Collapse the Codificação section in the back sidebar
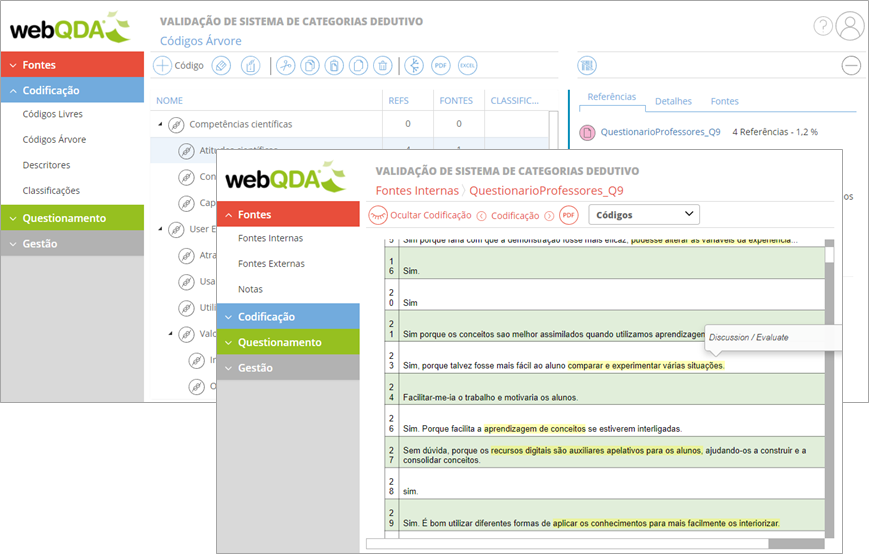The image size is (869, 554). point(72,90)
